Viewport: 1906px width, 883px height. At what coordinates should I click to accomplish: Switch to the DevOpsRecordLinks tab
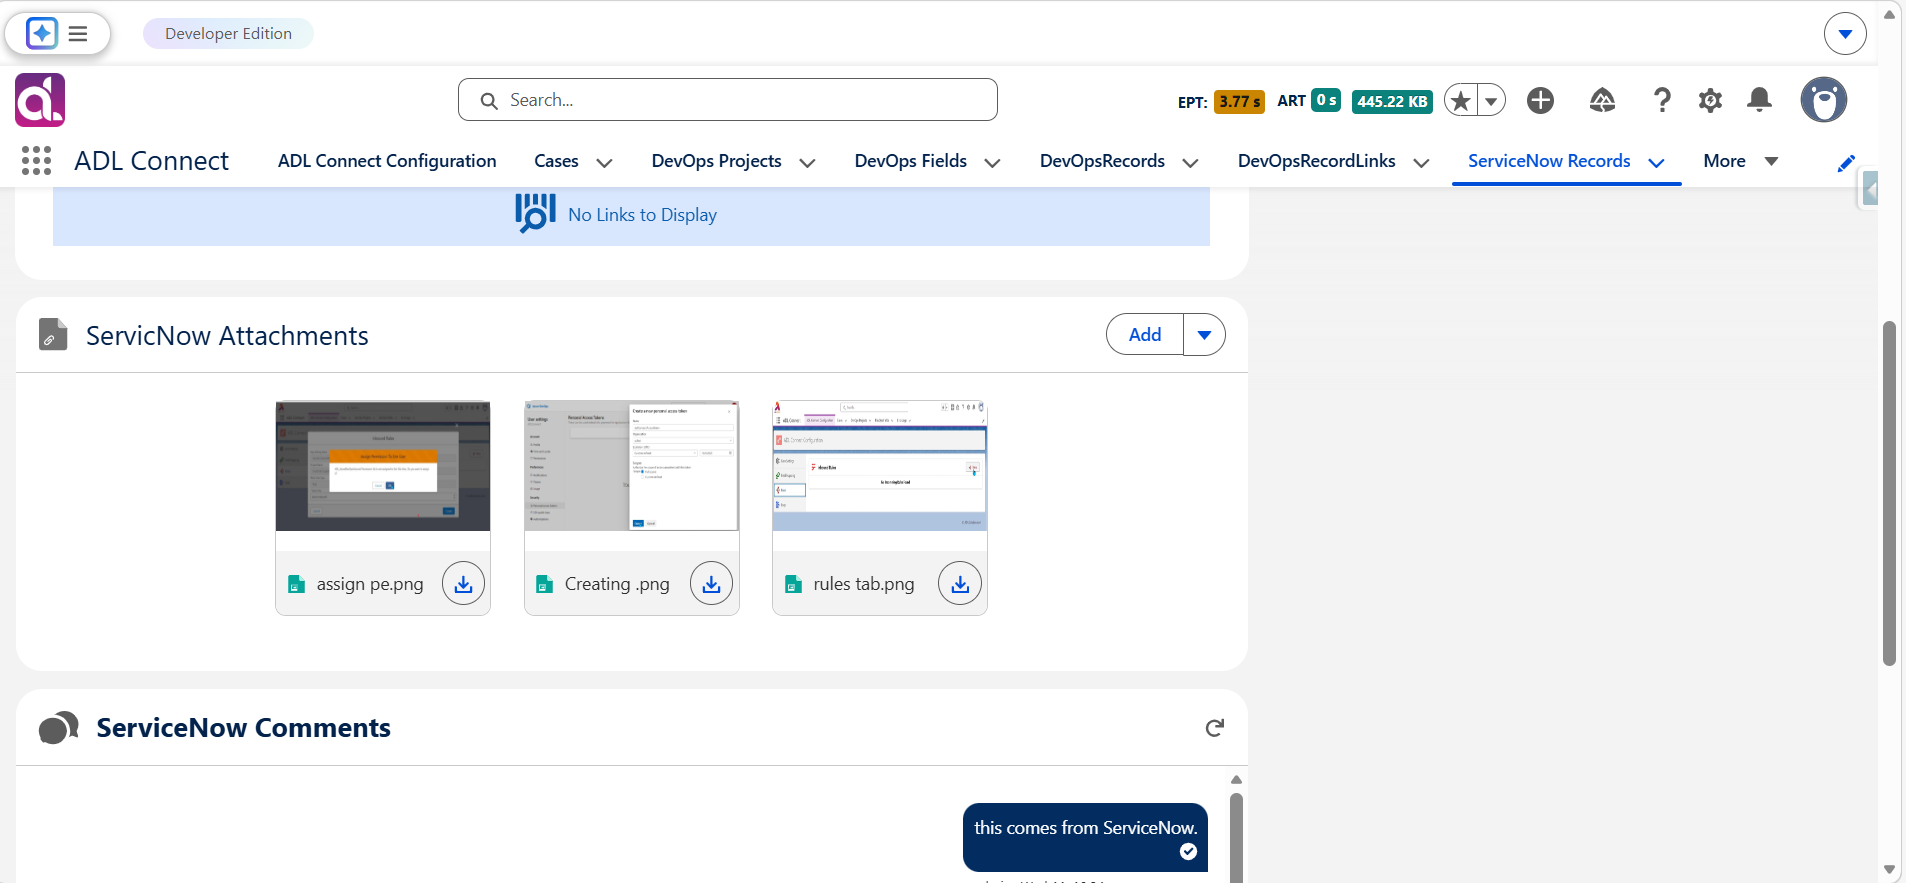tap(1316, 161)
